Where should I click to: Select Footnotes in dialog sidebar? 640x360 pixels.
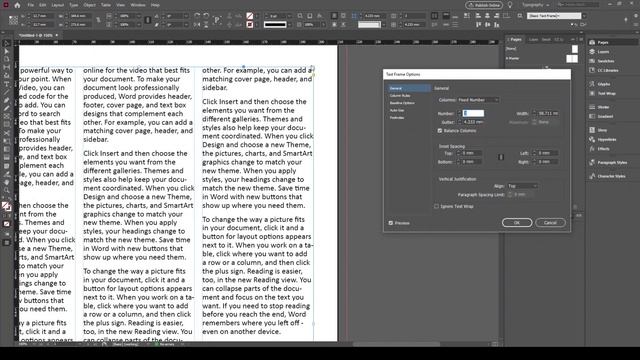click(397, 118)
